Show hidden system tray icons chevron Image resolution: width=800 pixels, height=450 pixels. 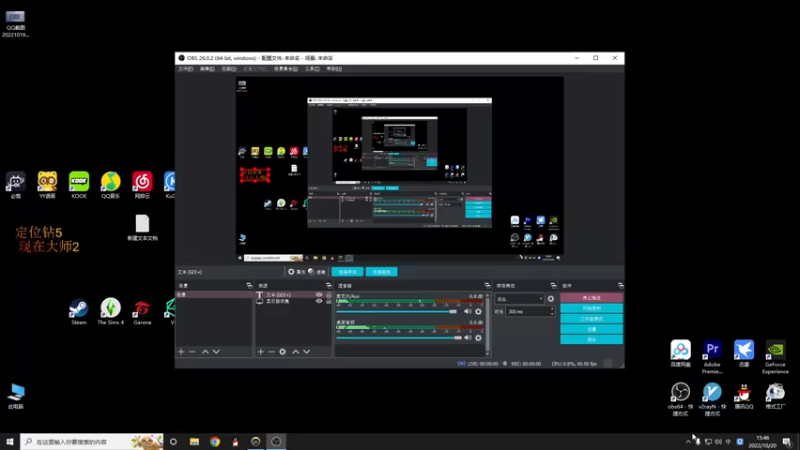688,441
